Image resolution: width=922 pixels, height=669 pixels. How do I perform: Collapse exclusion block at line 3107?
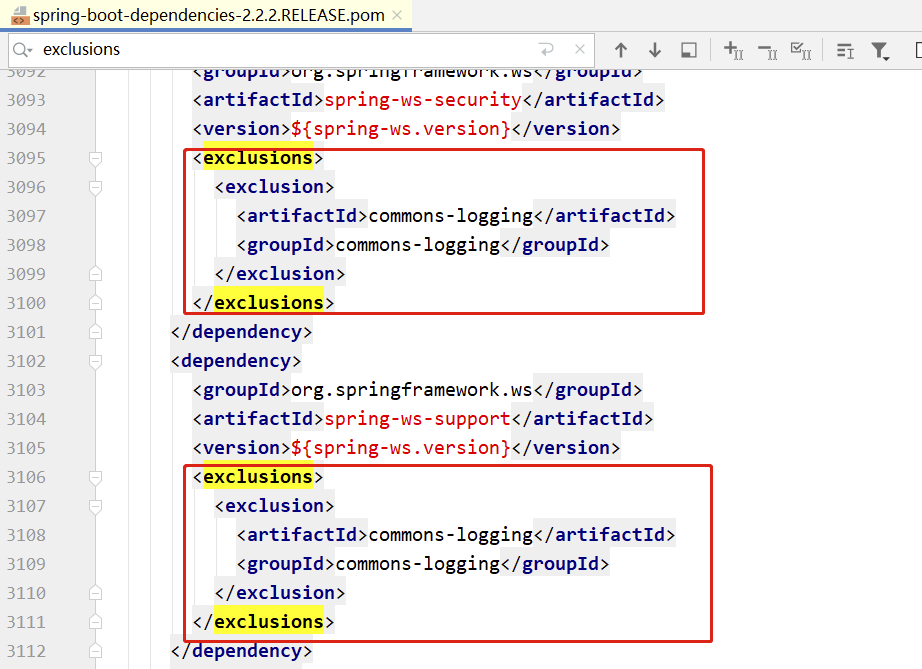95,506
